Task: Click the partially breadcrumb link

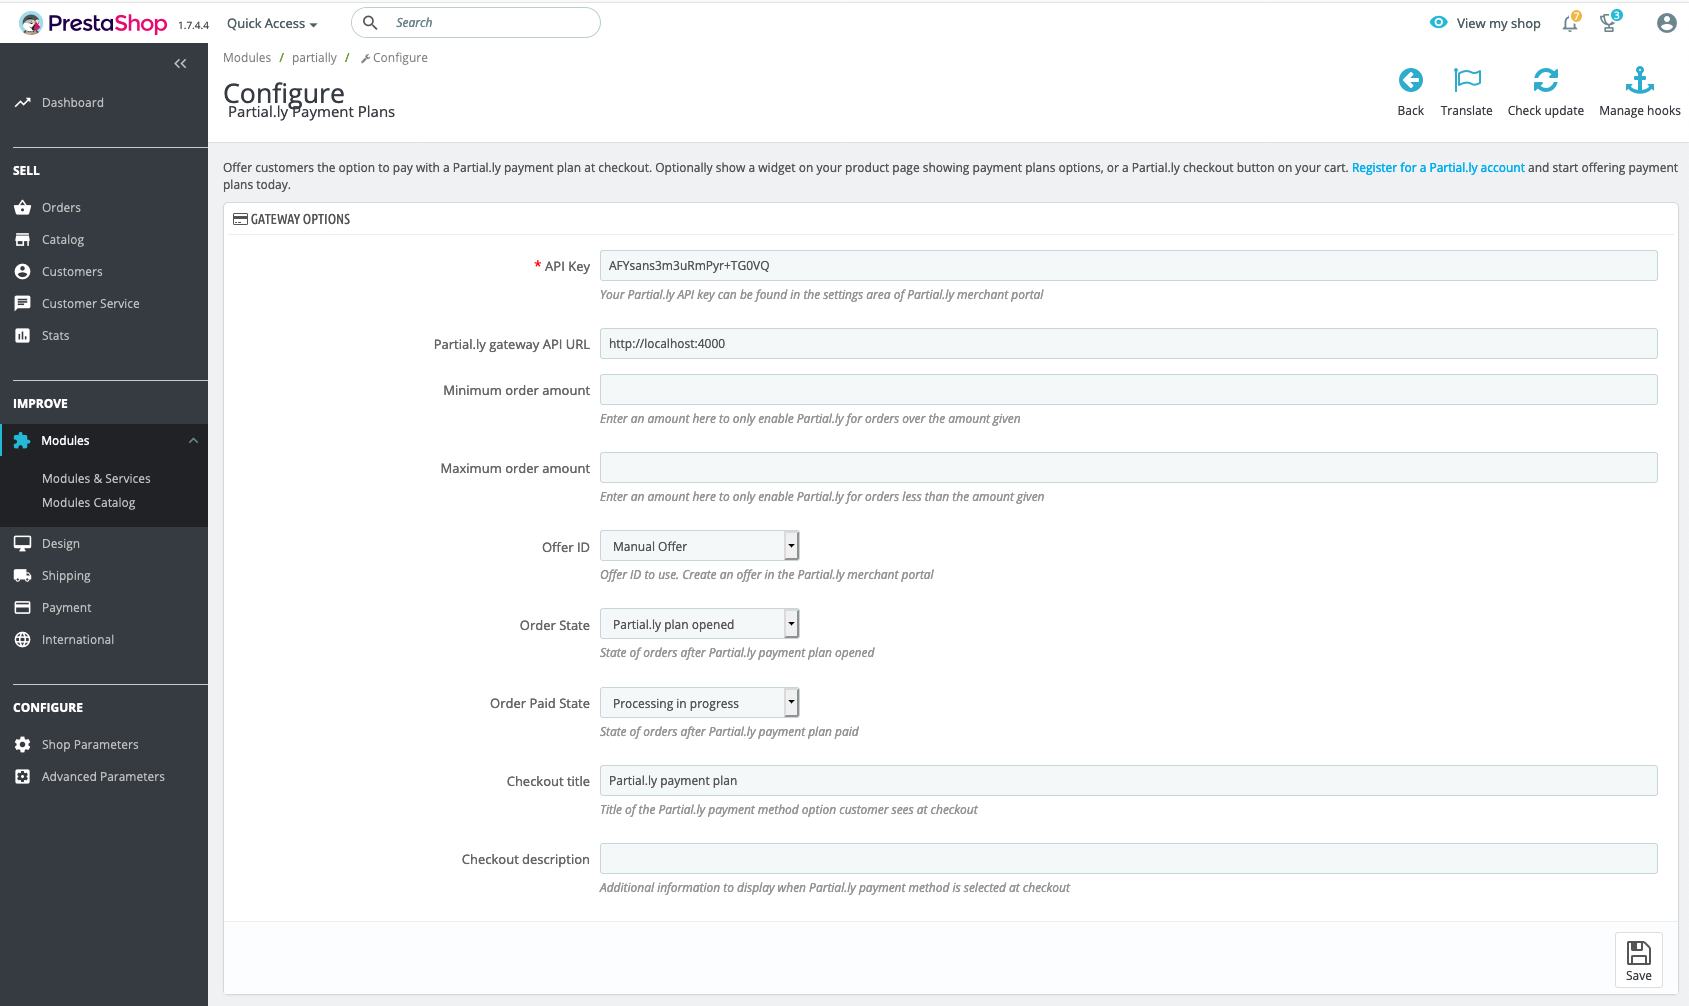Action: coord(314,58)
